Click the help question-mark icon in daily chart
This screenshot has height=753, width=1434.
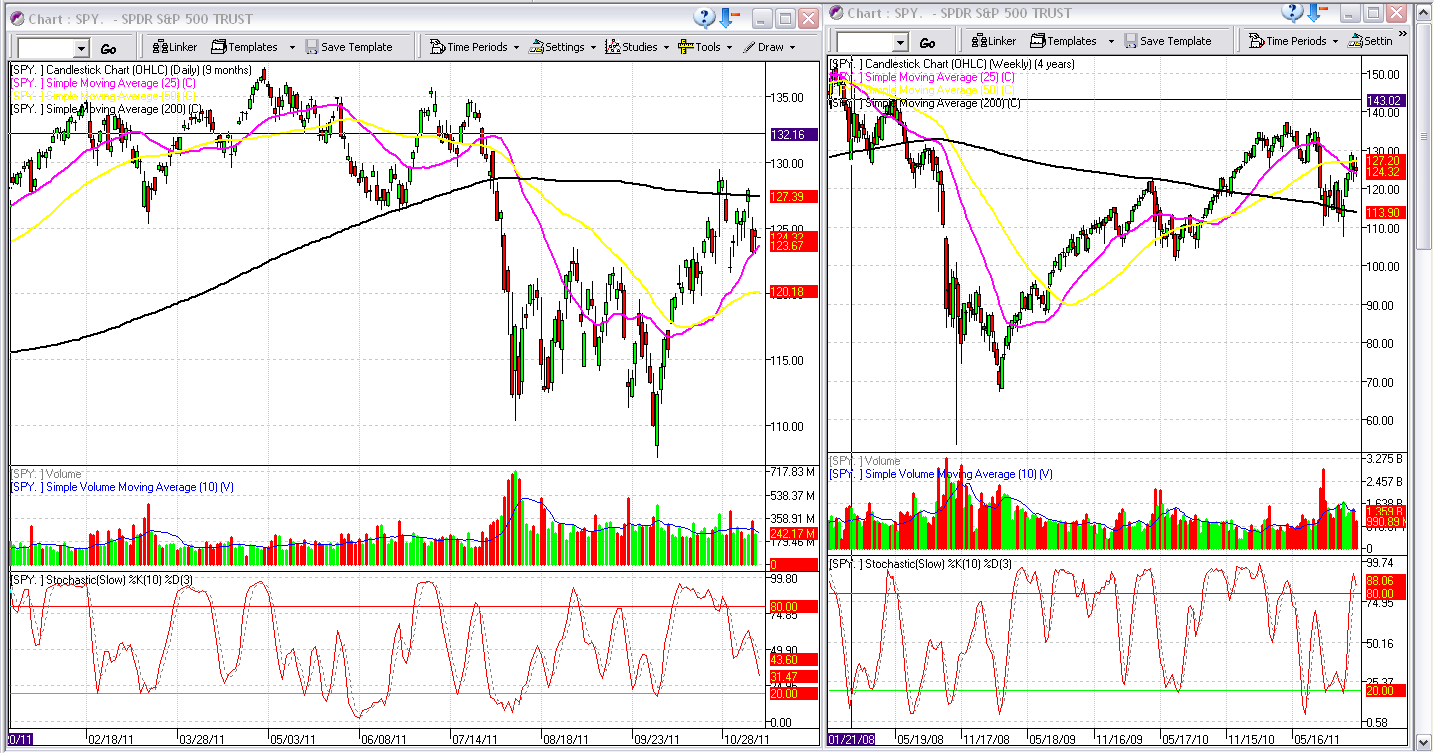(705, 17)
